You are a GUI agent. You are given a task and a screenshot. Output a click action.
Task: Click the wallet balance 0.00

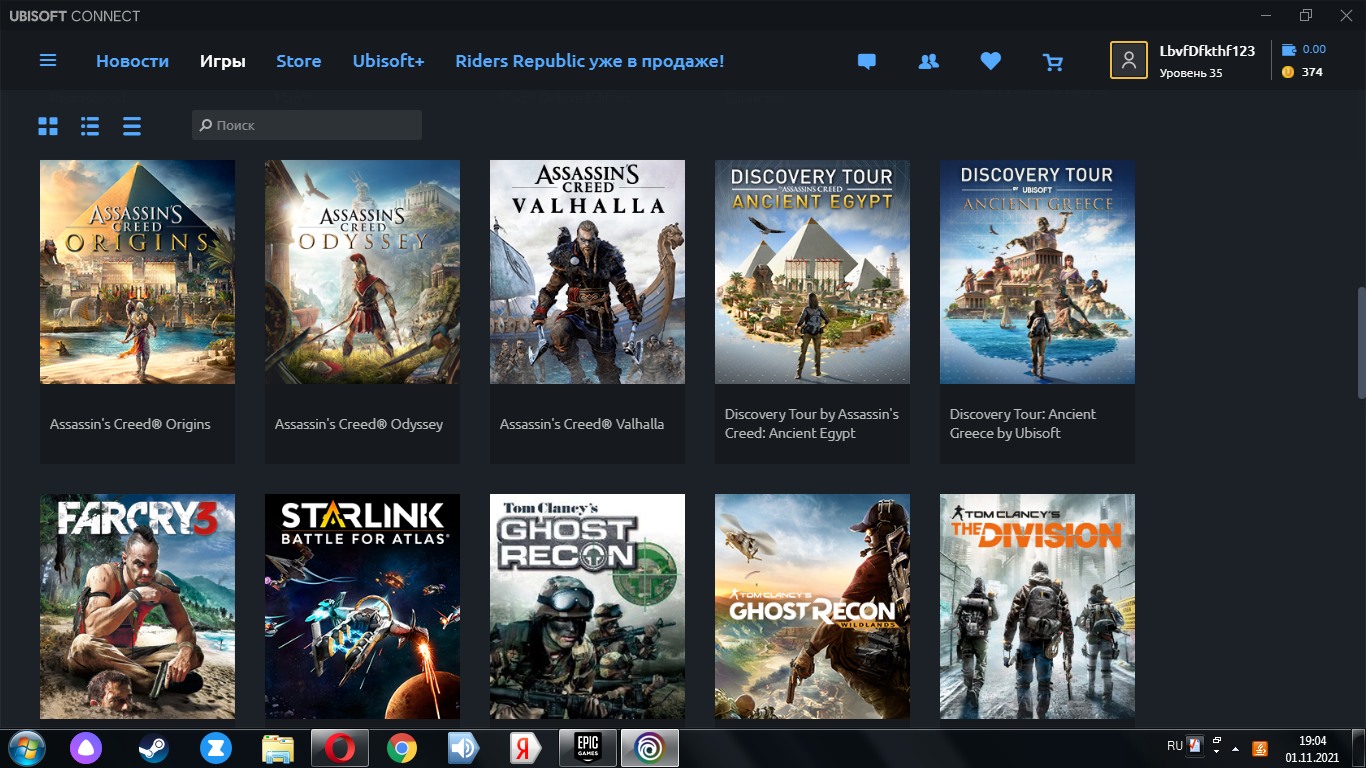[1303, 49]
